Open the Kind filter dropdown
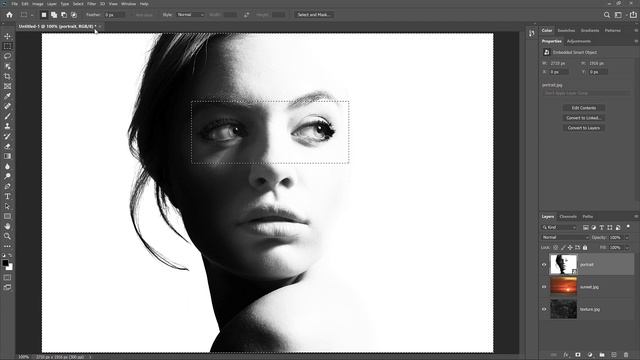Image resolution: width=640 pixels, height=360 pixels. click(559, 227)
